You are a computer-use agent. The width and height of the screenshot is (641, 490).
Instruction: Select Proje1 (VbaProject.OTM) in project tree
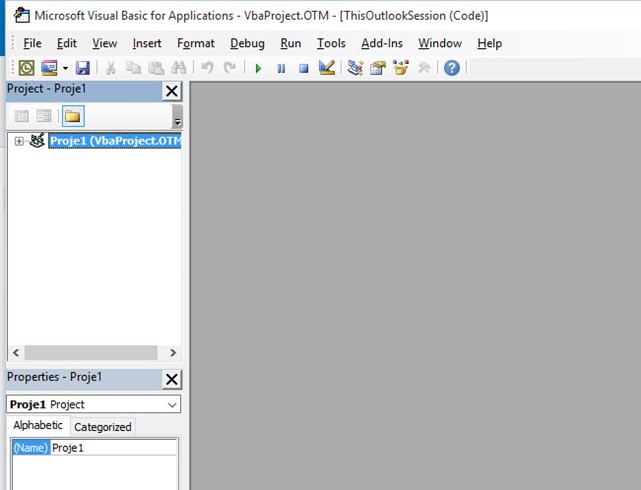115,141
